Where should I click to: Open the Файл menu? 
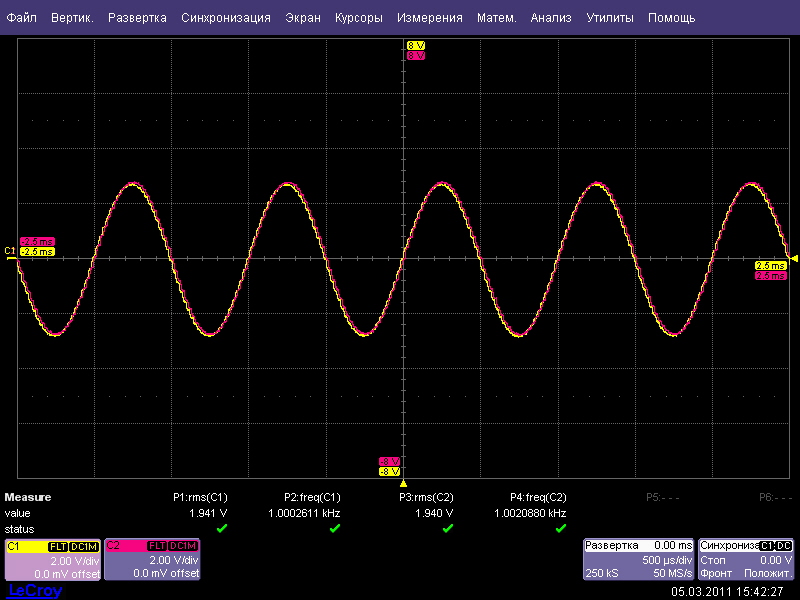tap(22, 18)
